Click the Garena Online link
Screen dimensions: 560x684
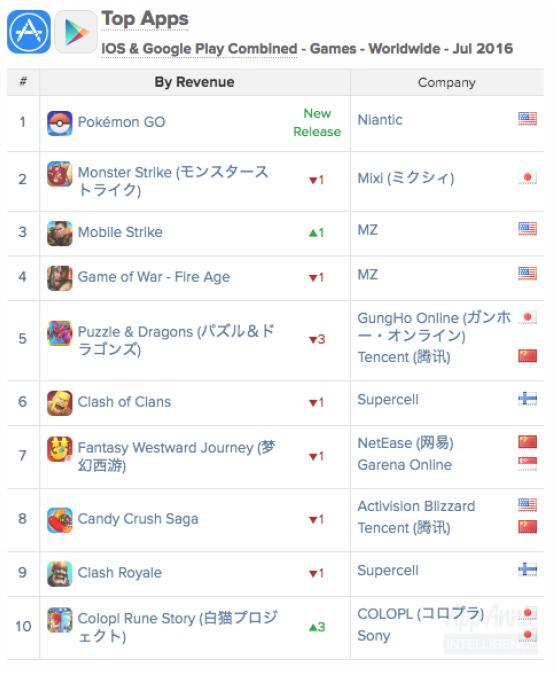(404, 465)
